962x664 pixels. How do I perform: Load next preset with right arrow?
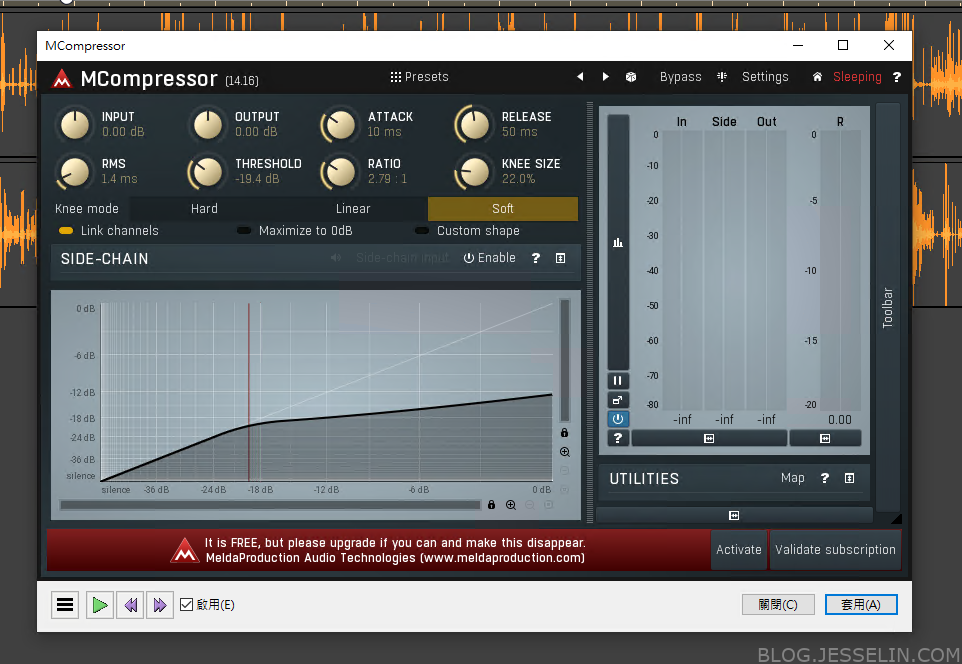tap(606, 77)
